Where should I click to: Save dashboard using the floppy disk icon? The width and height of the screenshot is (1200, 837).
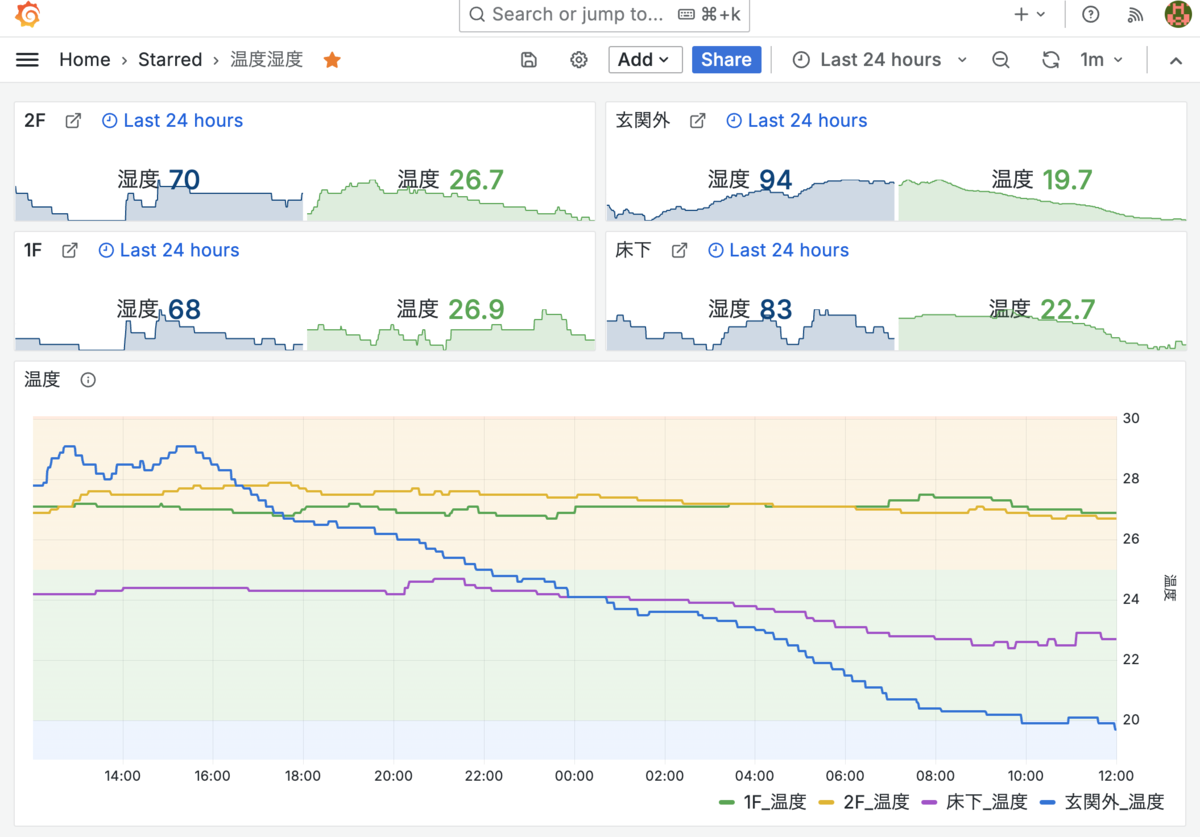529,60
